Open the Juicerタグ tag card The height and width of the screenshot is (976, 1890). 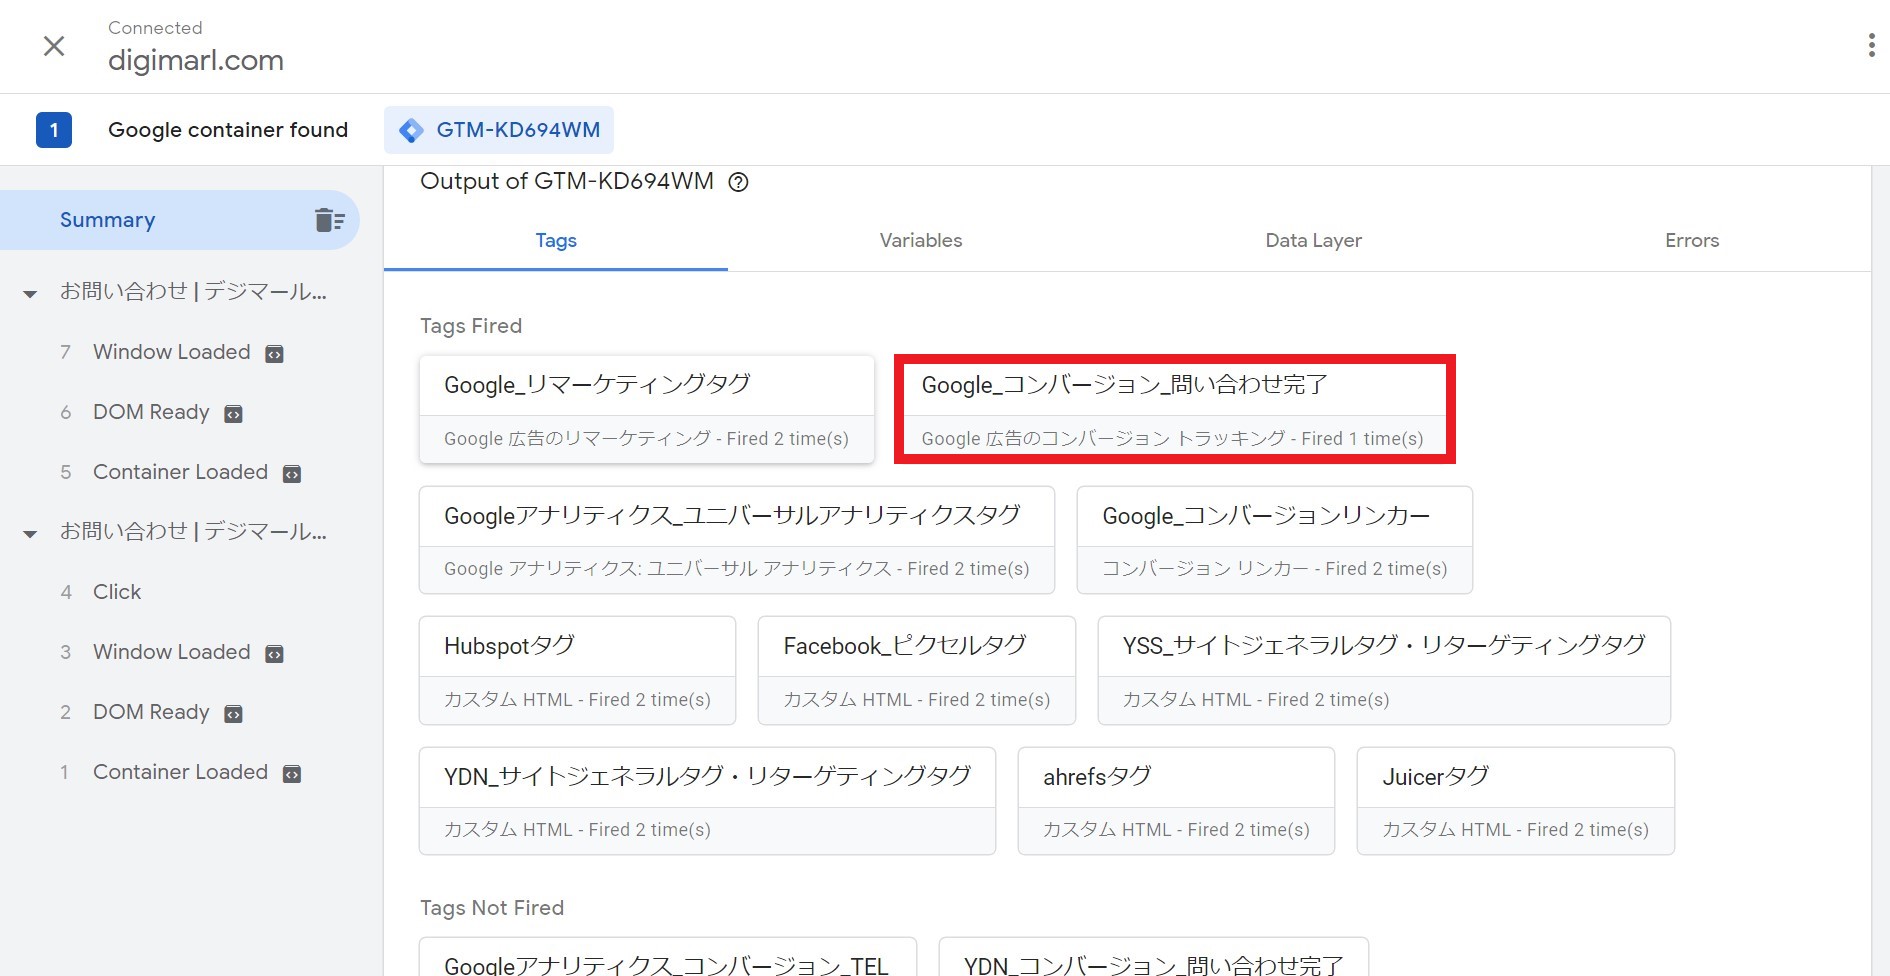click(x=1515, y=801)
